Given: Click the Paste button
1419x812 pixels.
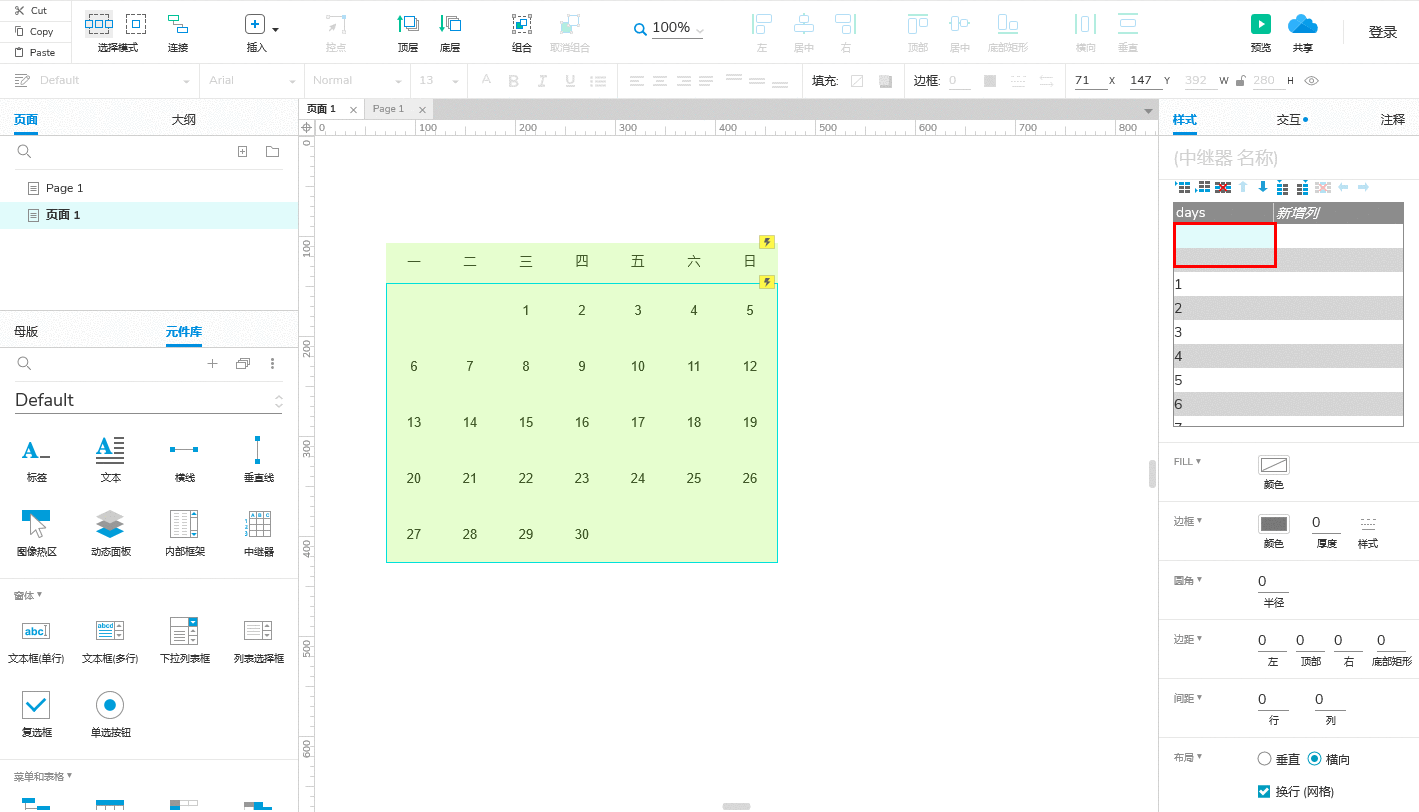Looking at the screenshot, I should click(x=33, y=52).
